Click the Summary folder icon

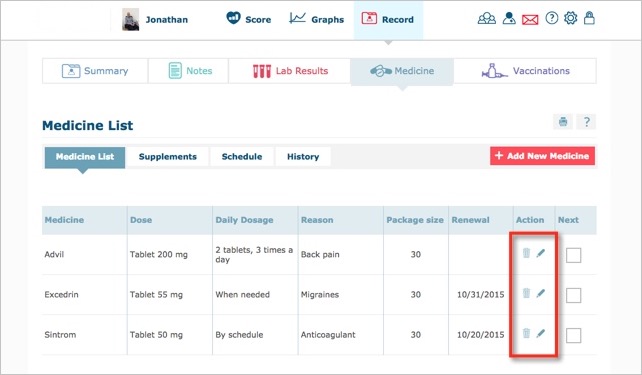tap(71, 71)
